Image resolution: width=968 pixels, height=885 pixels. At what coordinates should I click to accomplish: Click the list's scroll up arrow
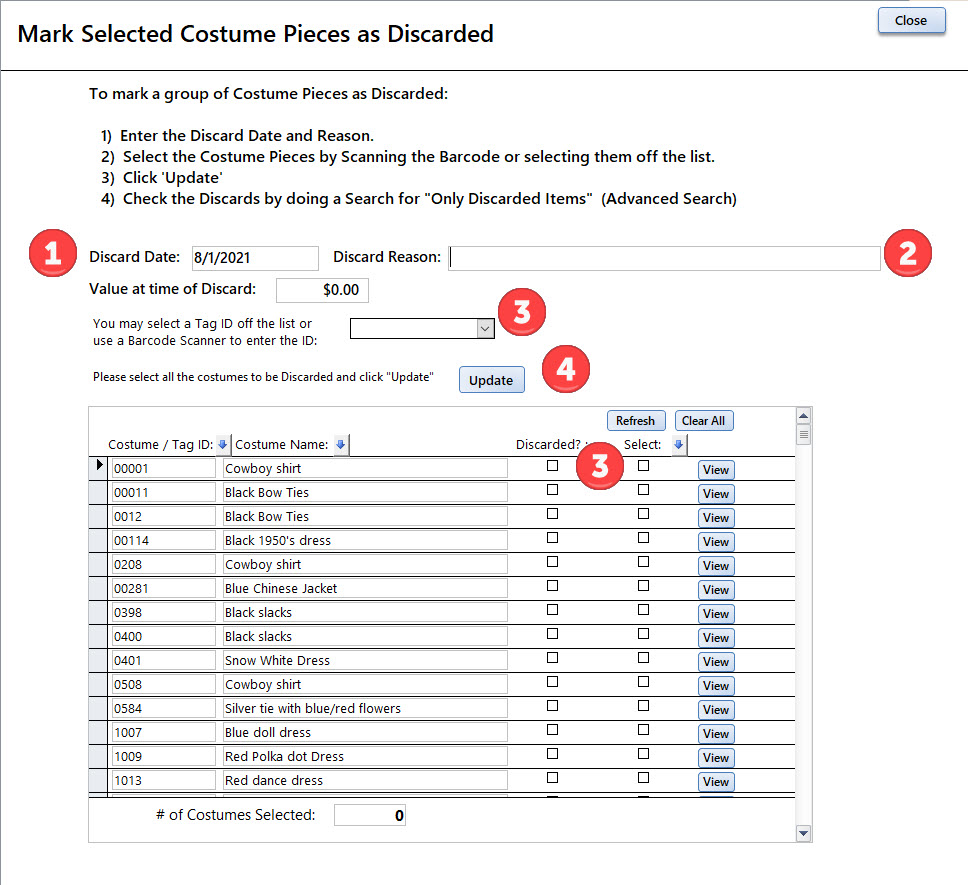[x=802, y=416]
